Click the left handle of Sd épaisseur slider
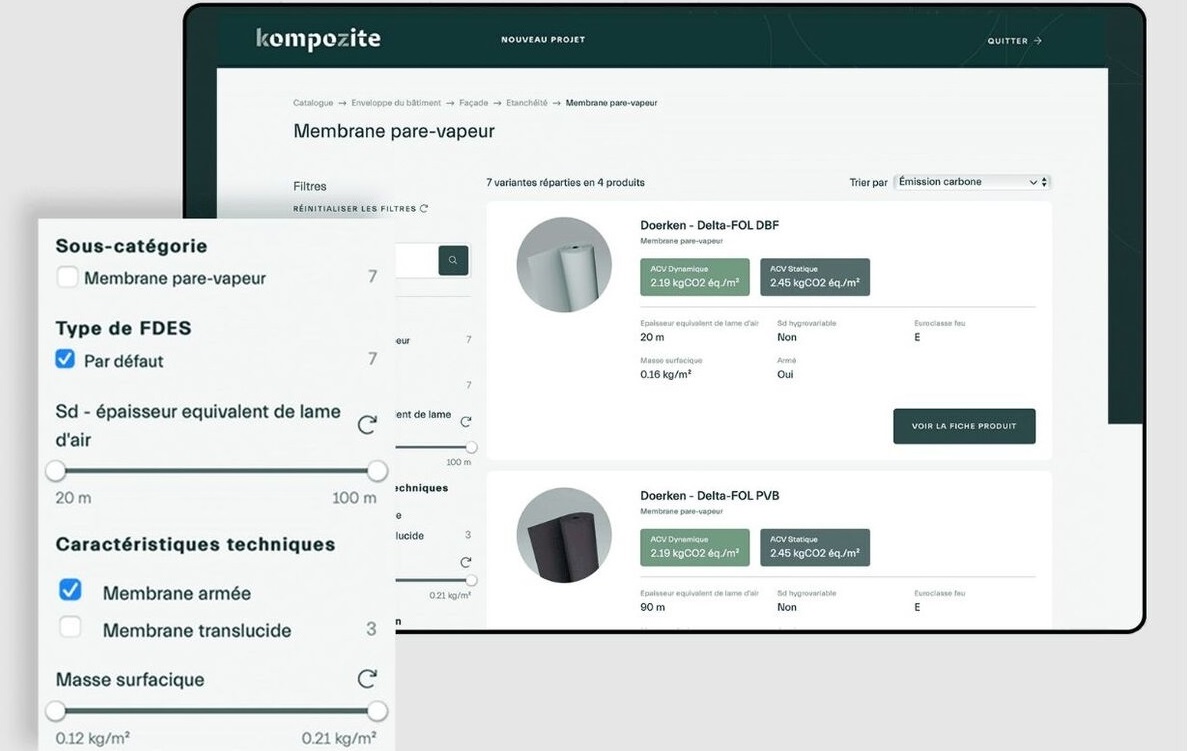Viewport: 1187px width, 751px height. pos(56,471)
